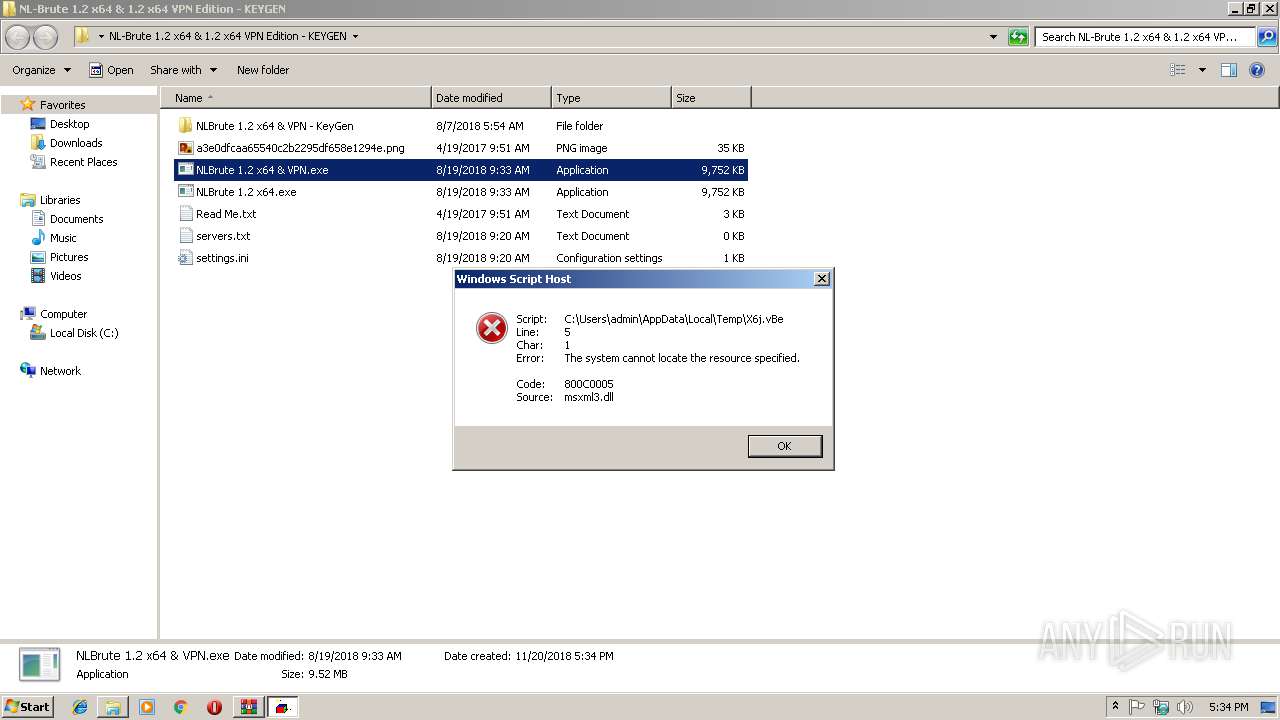Launch Opera browser from the taskbar
This screenshot has height=720, width=1280.
pyautogui.click(x=214, y=707)
